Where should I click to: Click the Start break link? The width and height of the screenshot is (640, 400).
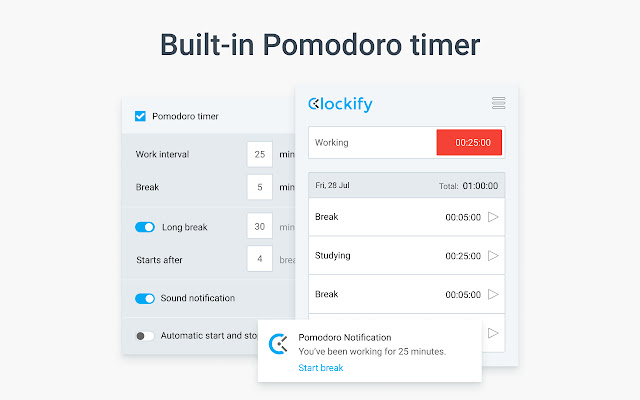[320, 368]
